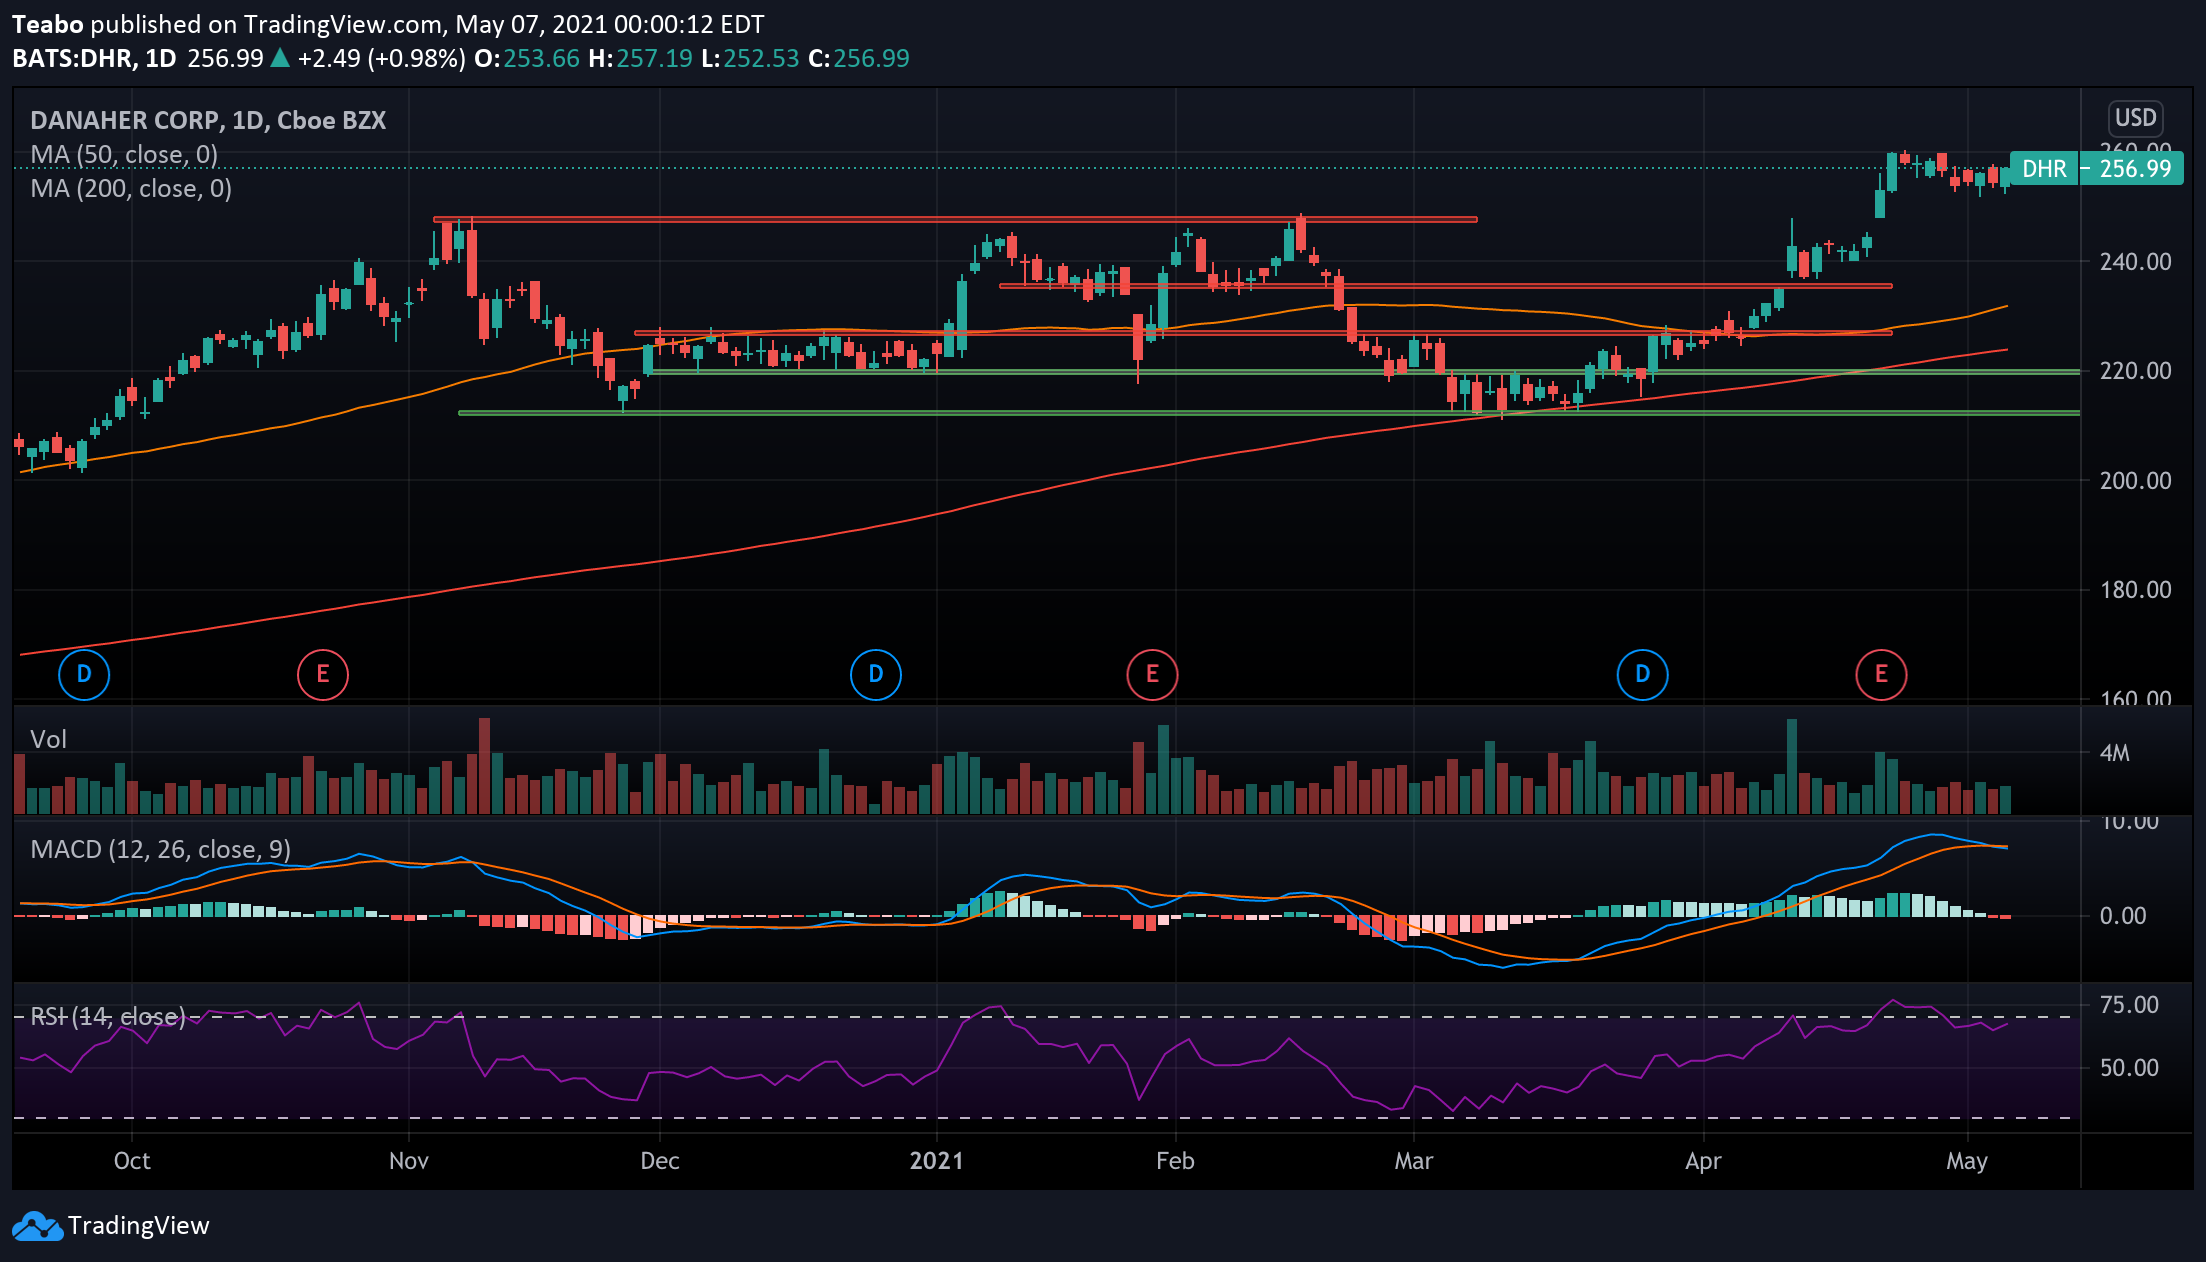Click the 50.00 RSI axis label
This screenshot has width=2206, height=1262.
(2129, 1068)
